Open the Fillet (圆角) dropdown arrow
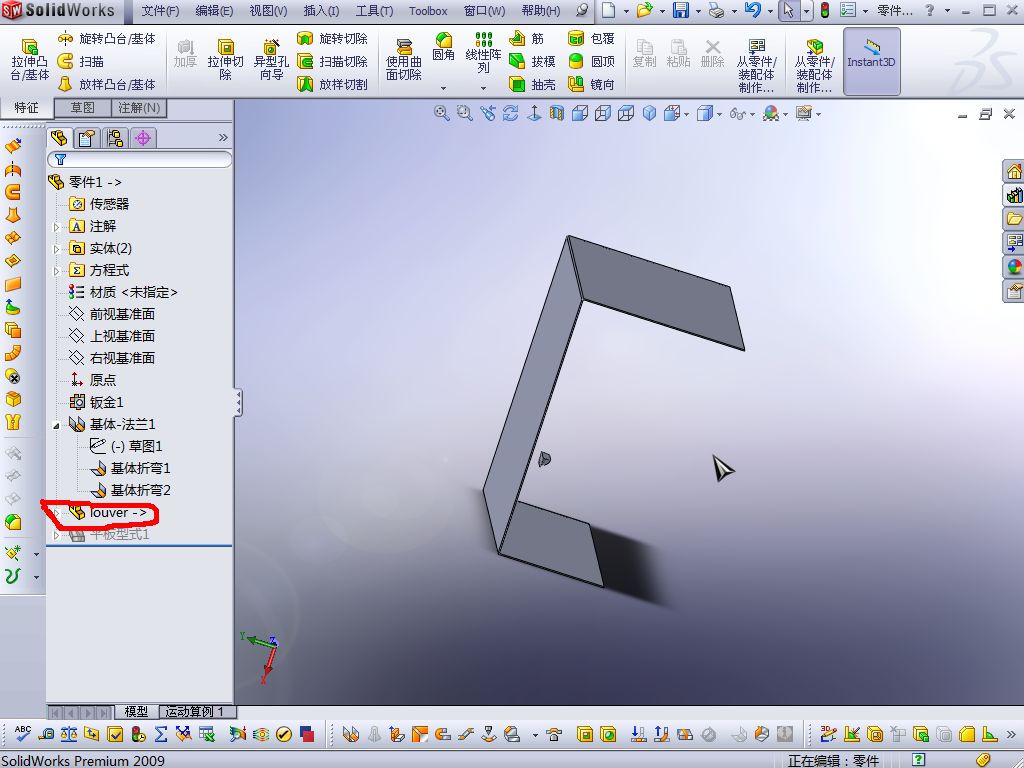Viewport: 1024px width, 768px height. click(443, 88)
